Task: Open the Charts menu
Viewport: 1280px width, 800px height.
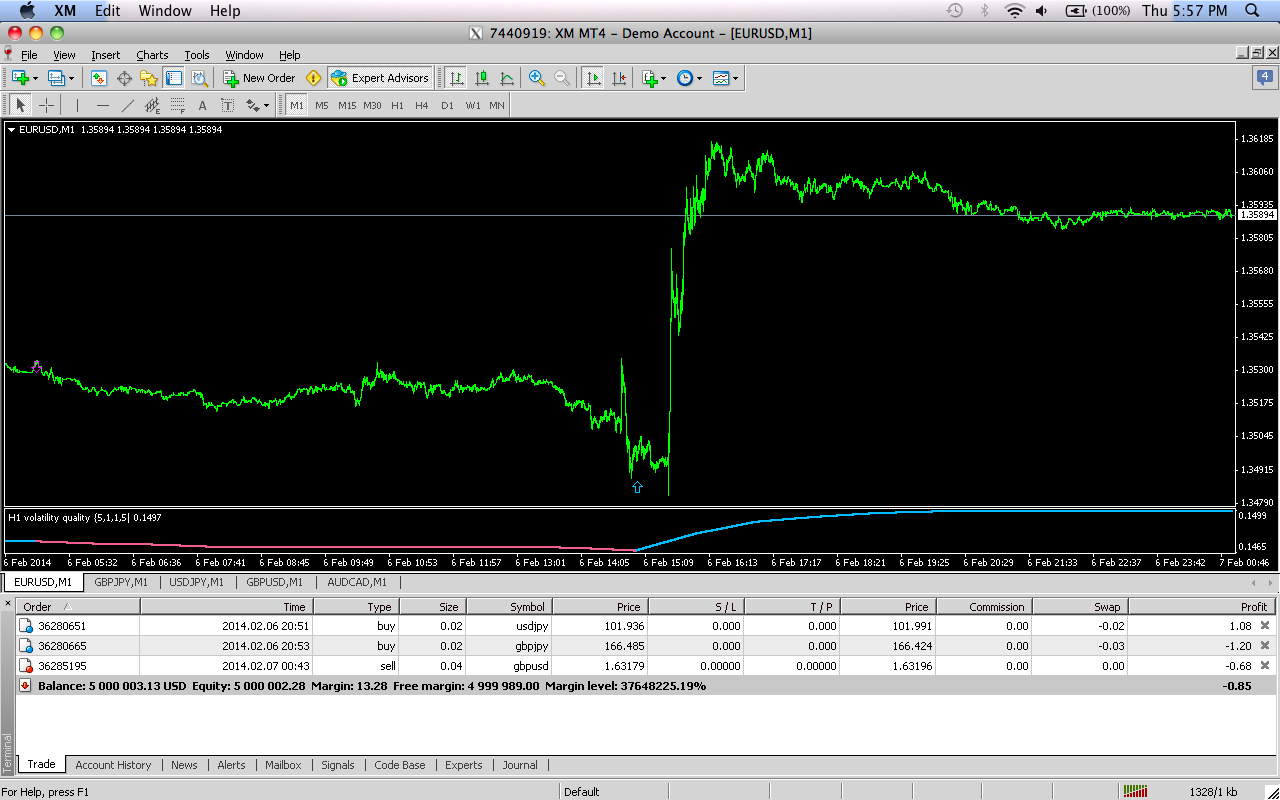Action: coord(152,55)
